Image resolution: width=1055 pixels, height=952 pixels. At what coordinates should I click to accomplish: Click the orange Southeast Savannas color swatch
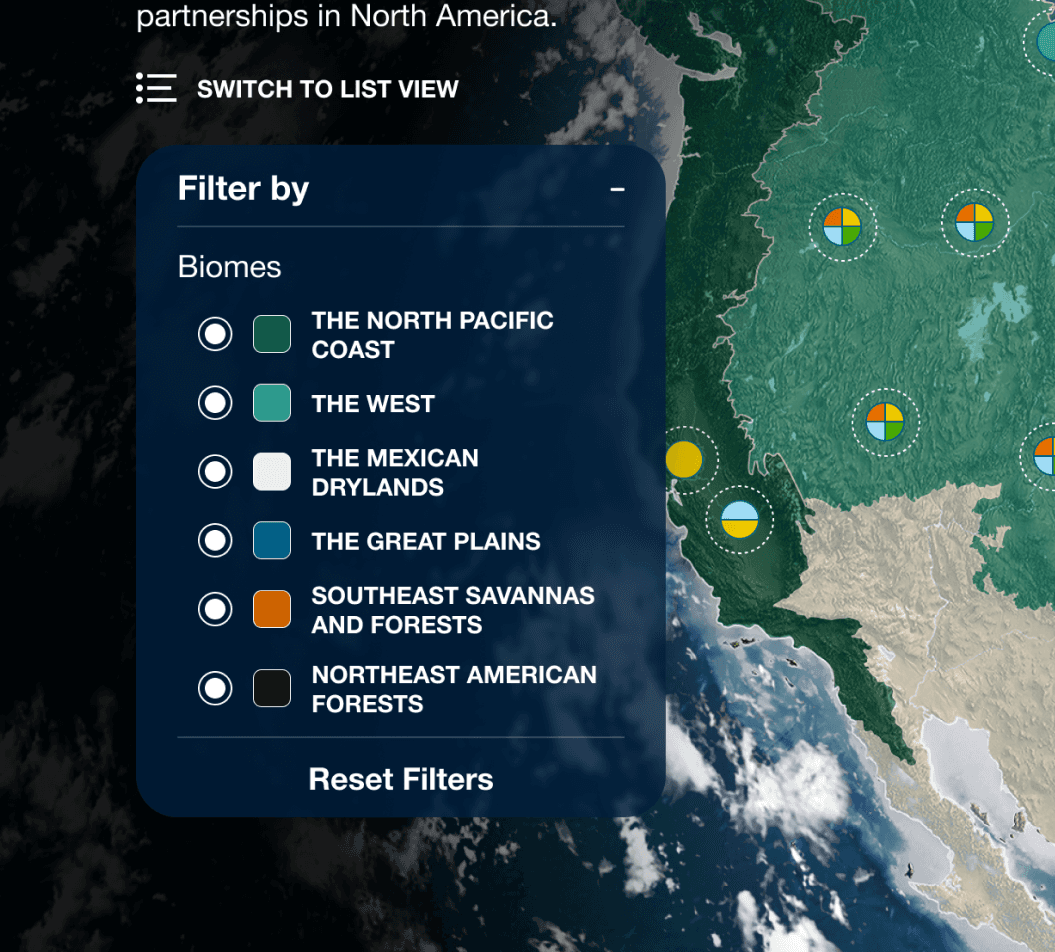[271, 608]
